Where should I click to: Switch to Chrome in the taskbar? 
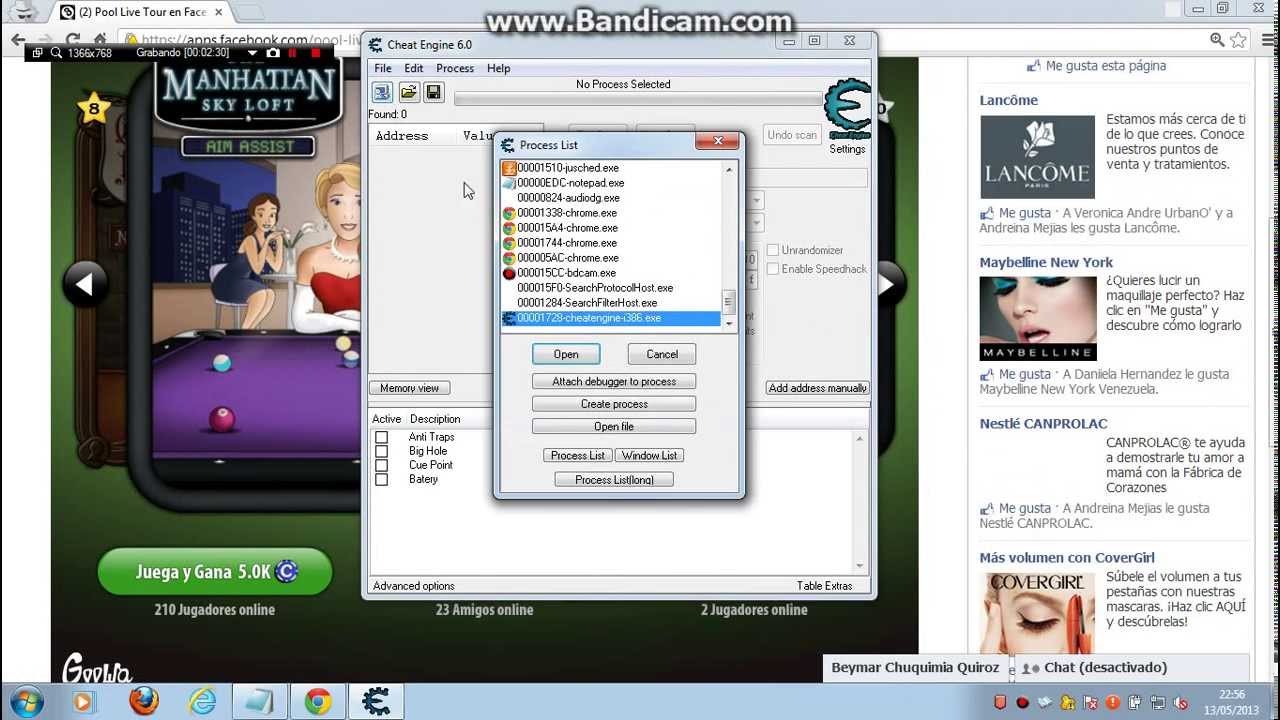[x=318, y=701]
